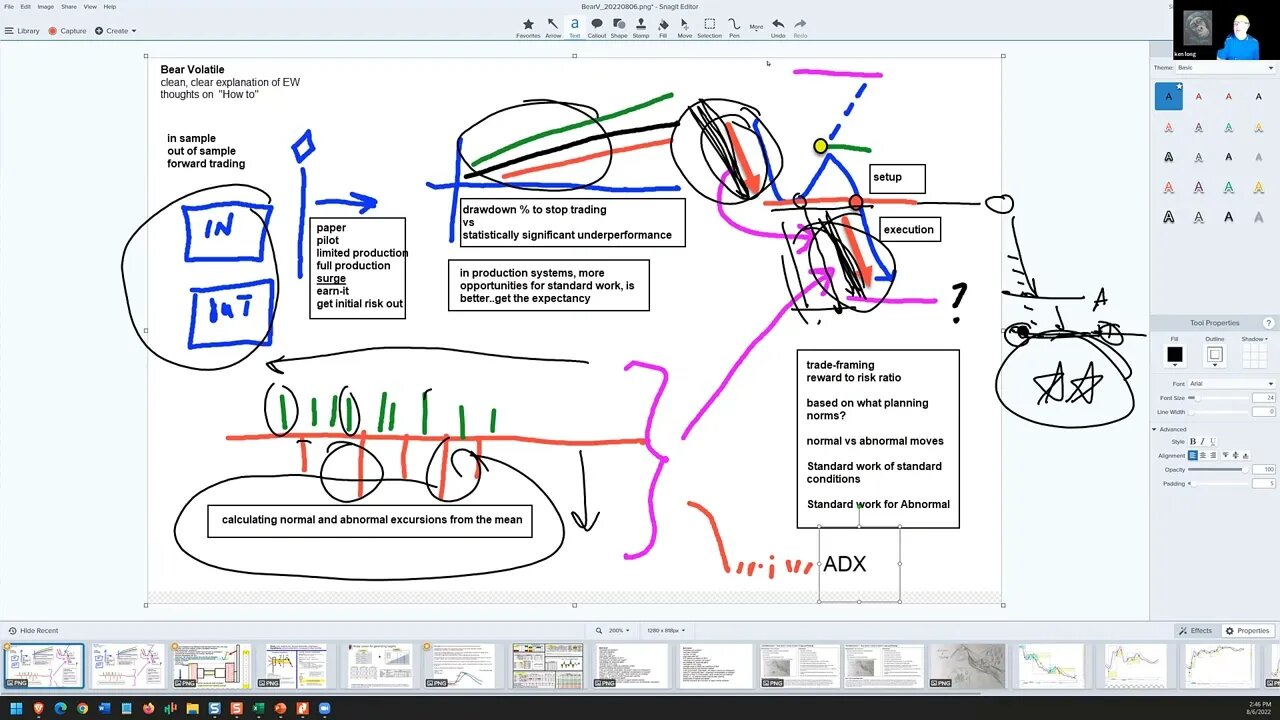1280x720 pixels.
Task: Select the Fill tool
Action: click(663, 27)
